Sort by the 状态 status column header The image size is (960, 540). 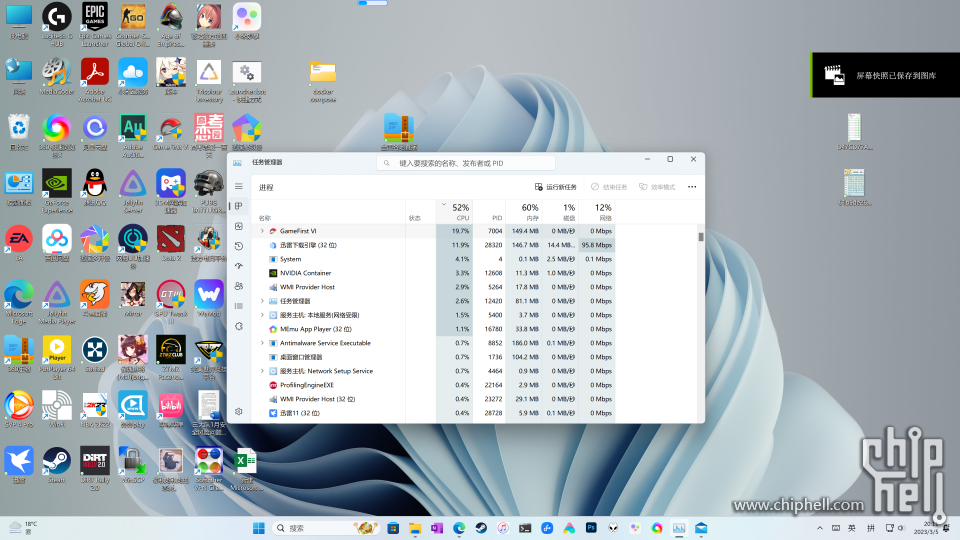click(x=421, y=212)
